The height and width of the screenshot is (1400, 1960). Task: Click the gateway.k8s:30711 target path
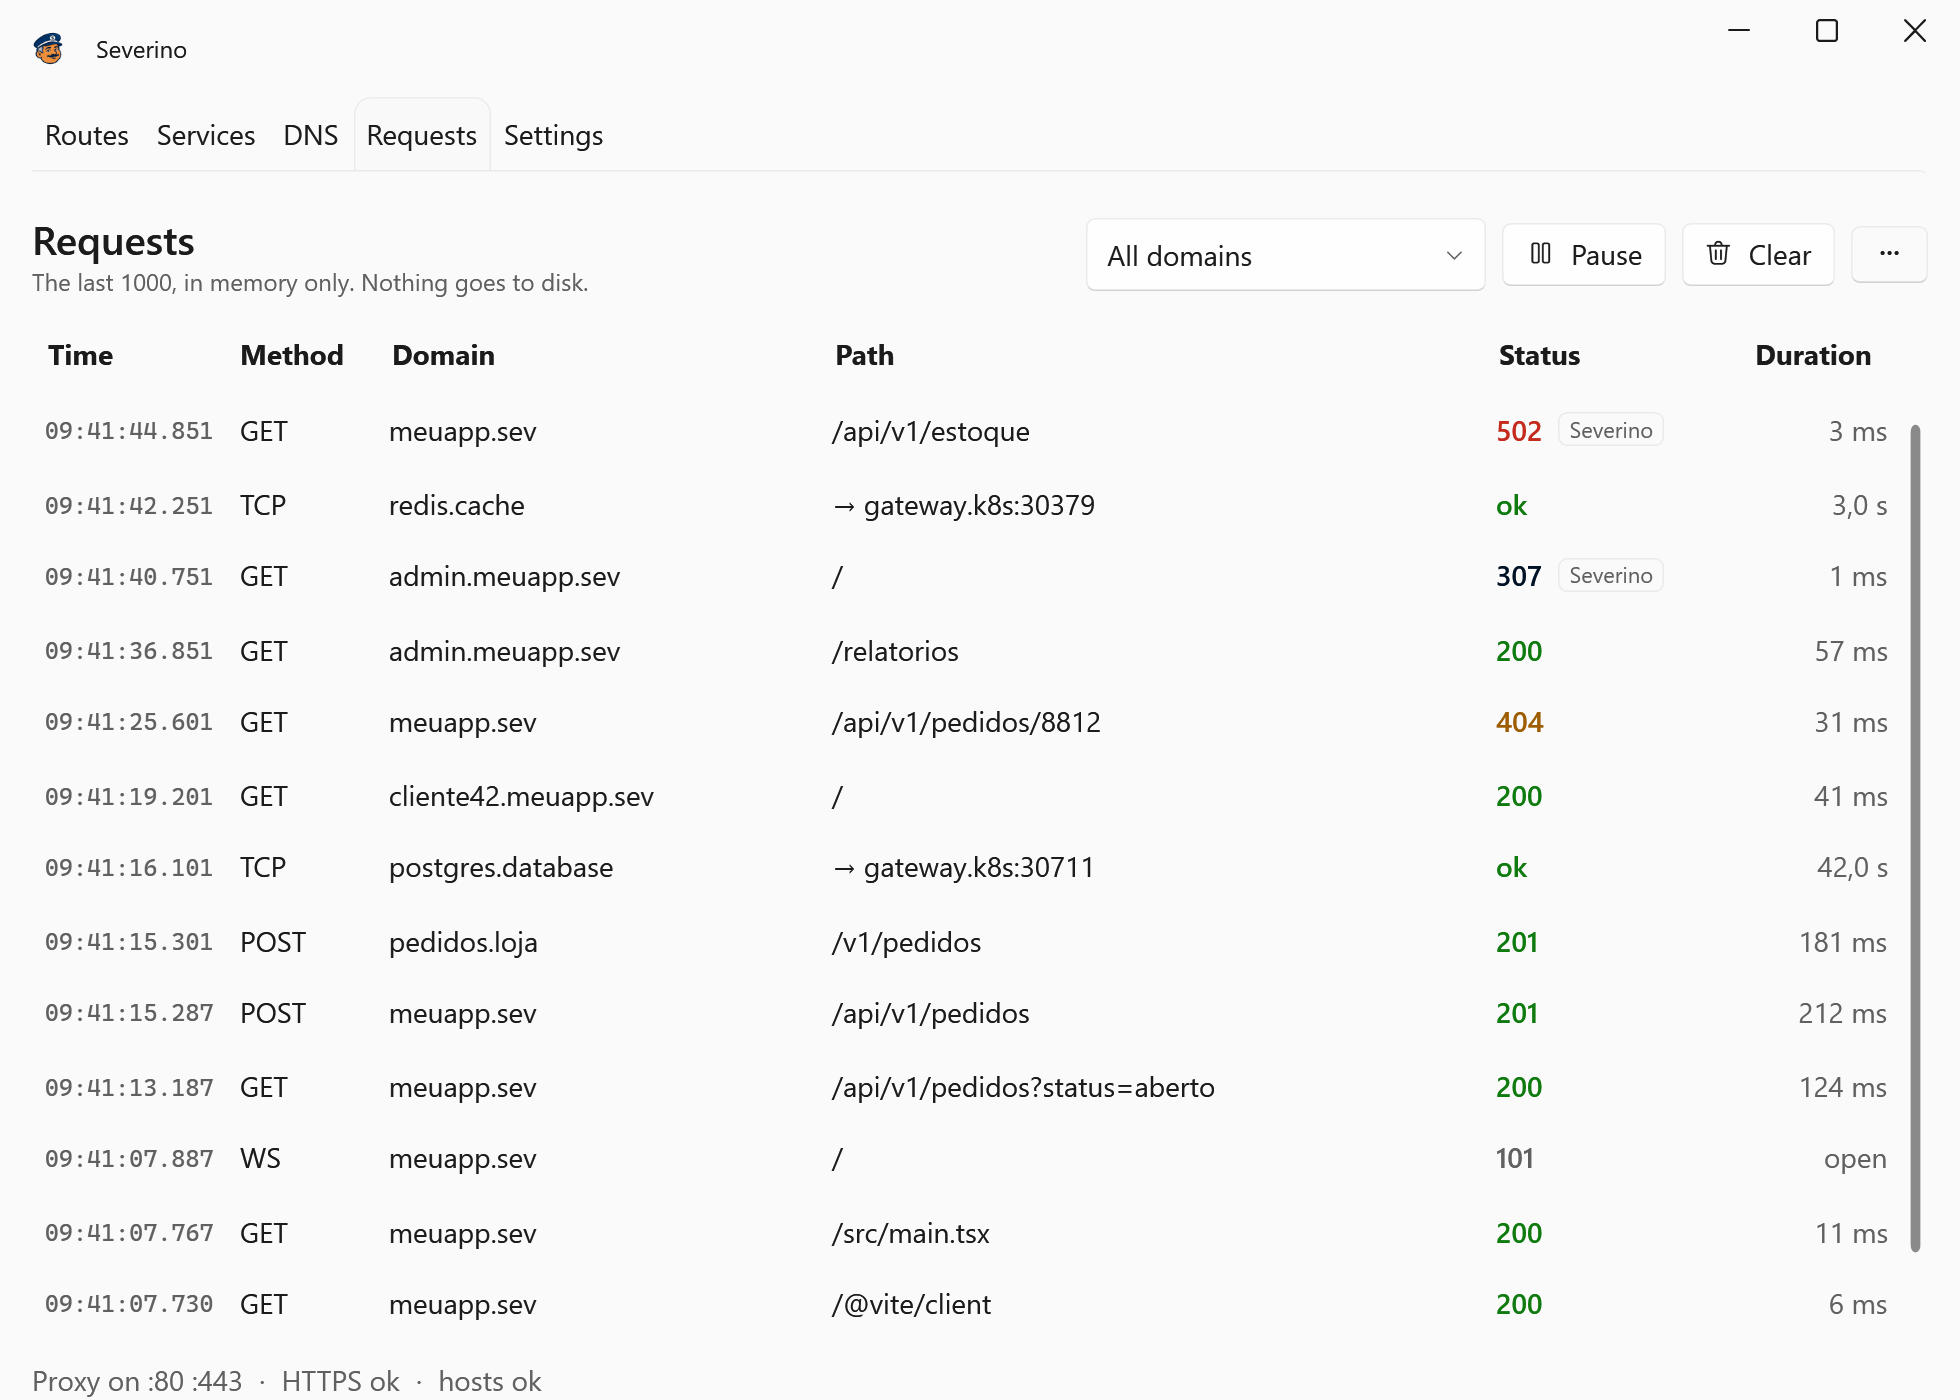(x=963, y=867)
